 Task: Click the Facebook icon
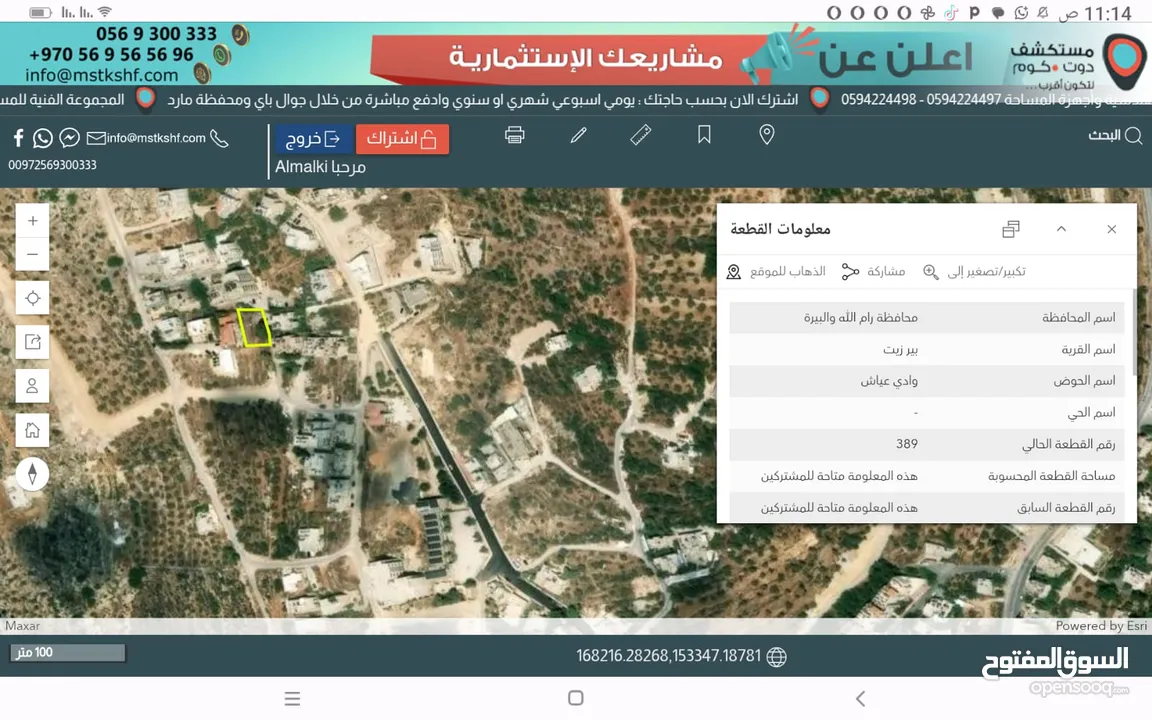(x=17, y=137)
